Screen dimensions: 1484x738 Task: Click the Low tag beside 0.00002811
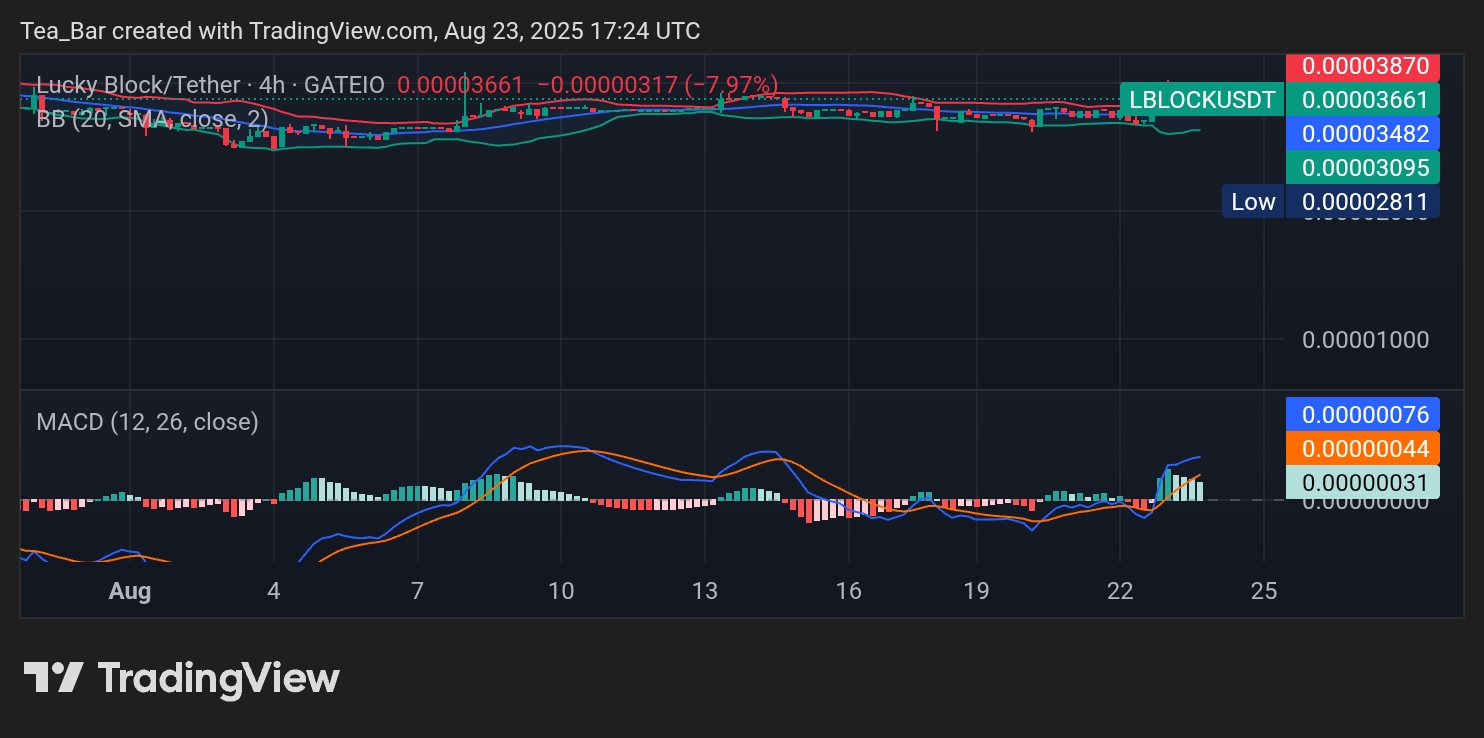click(1253, 201)
